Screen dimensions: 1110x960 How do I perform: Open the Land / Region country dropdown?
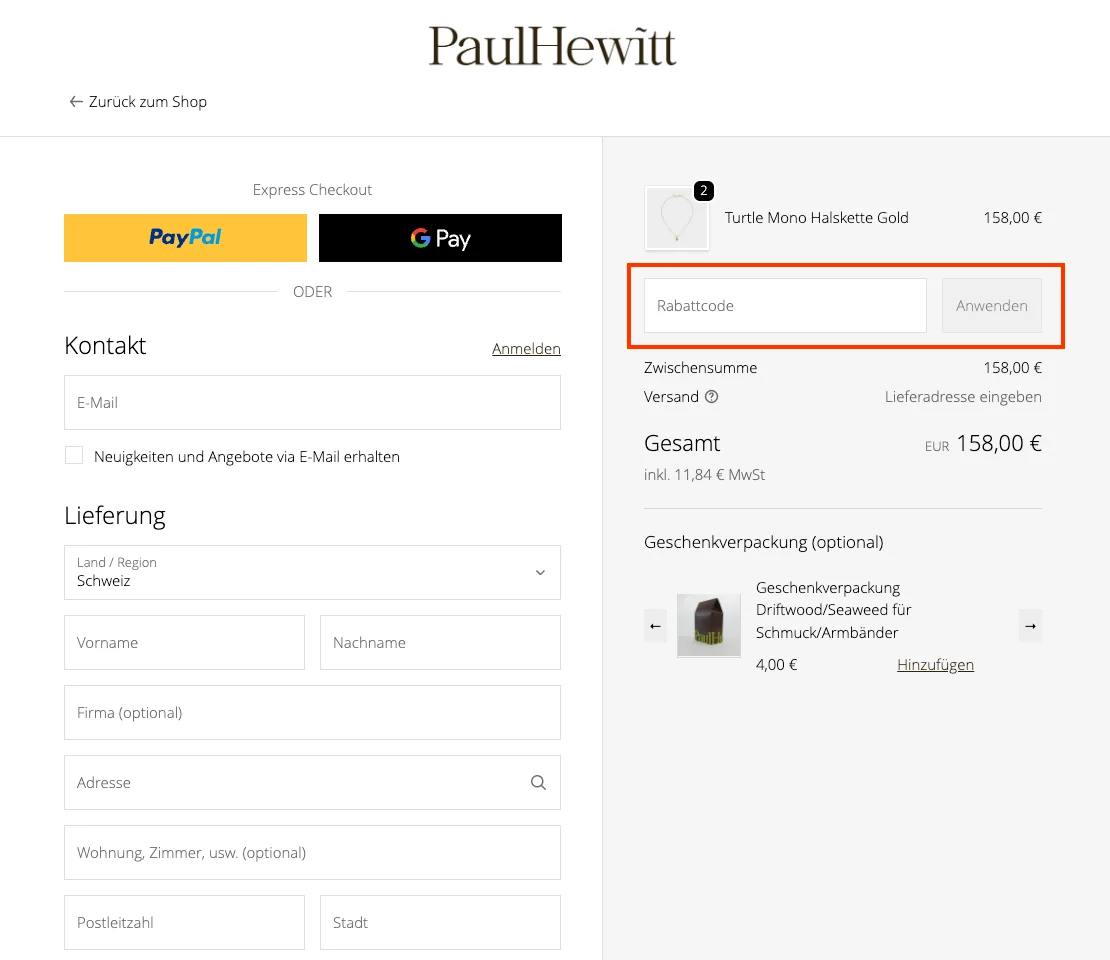pos(312,572)
